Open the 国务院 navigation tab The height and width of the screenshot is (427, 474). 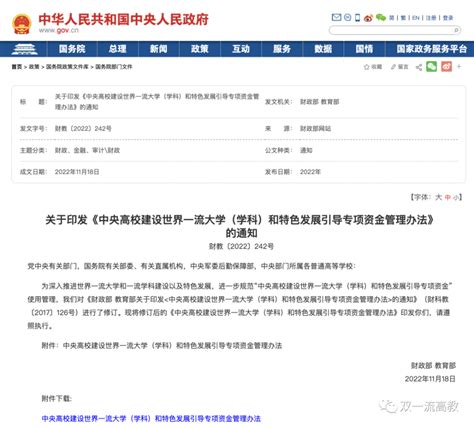[x=72, y=49]
